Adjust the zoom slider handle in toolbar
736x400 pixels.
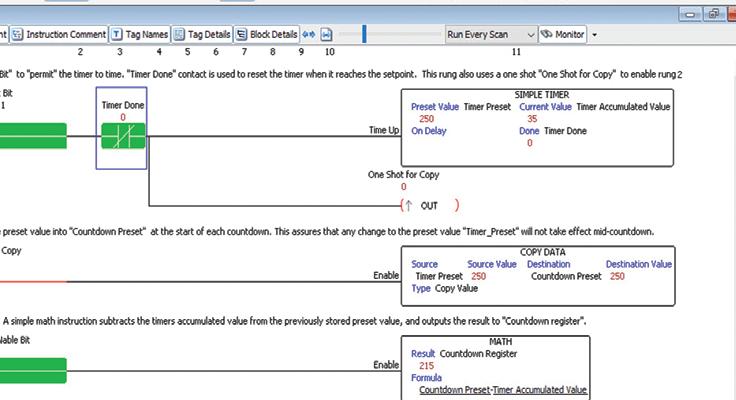364,34
